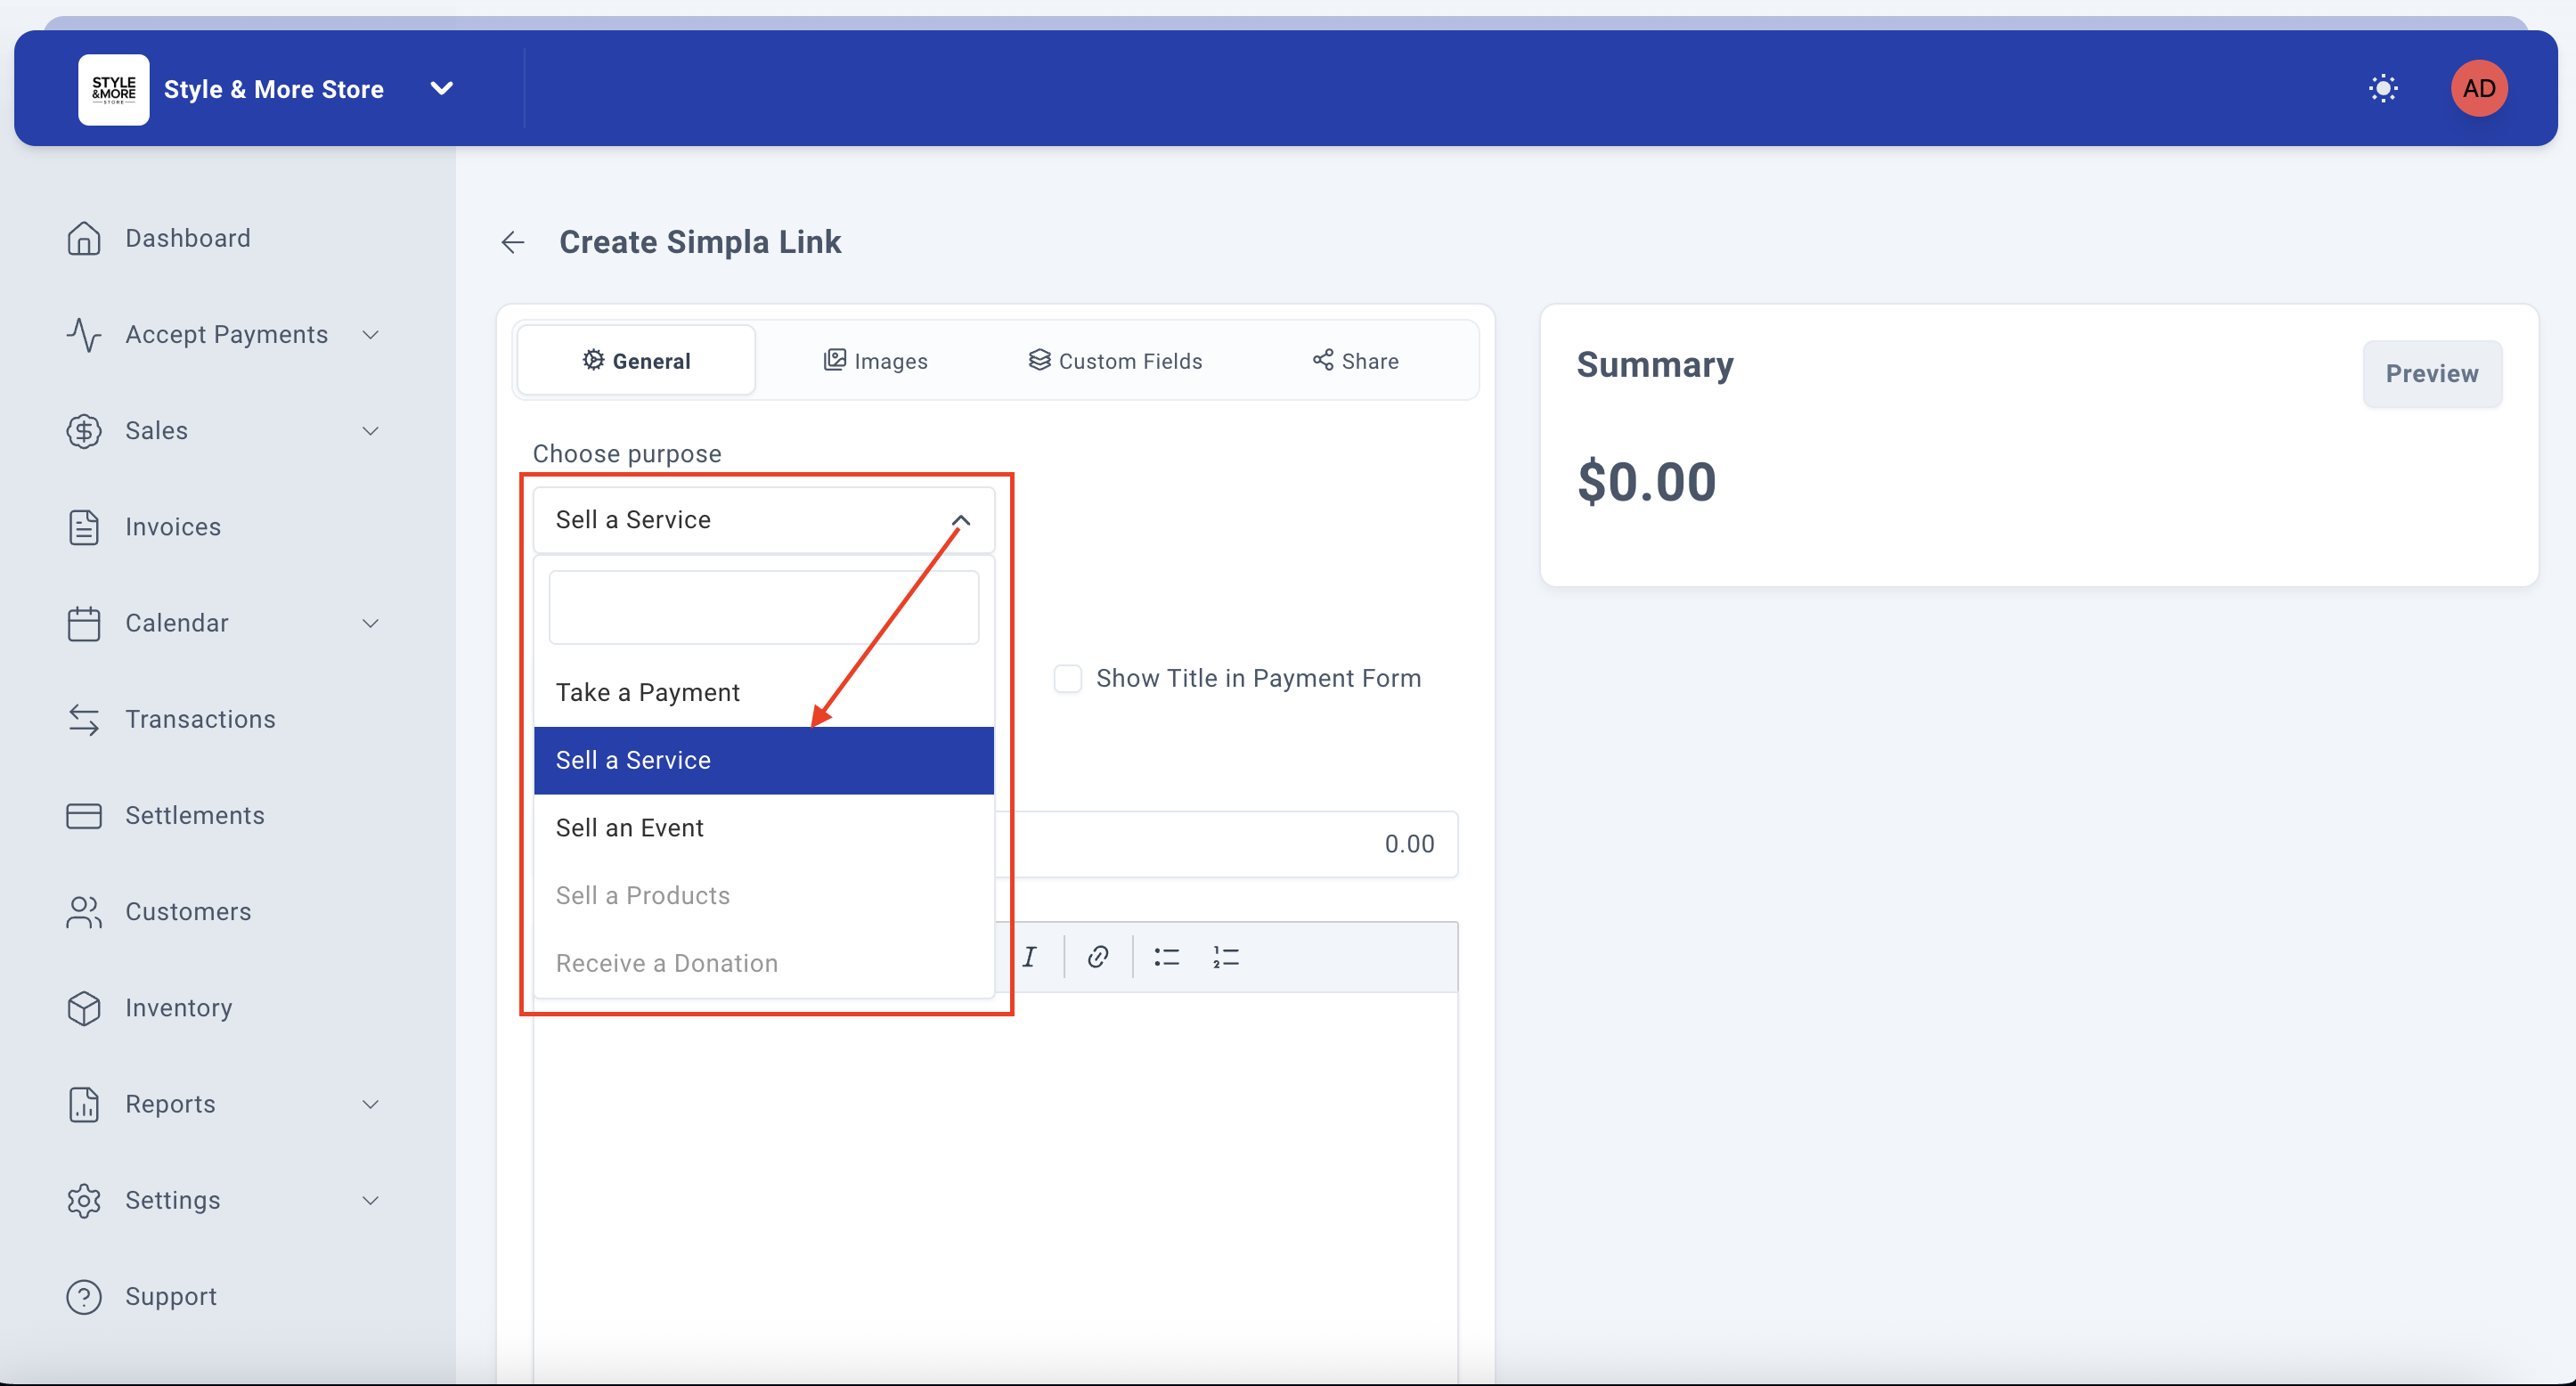Screen dimensions: 2576x1386
Task: Click the Preview button
Action: (2431, 374)
